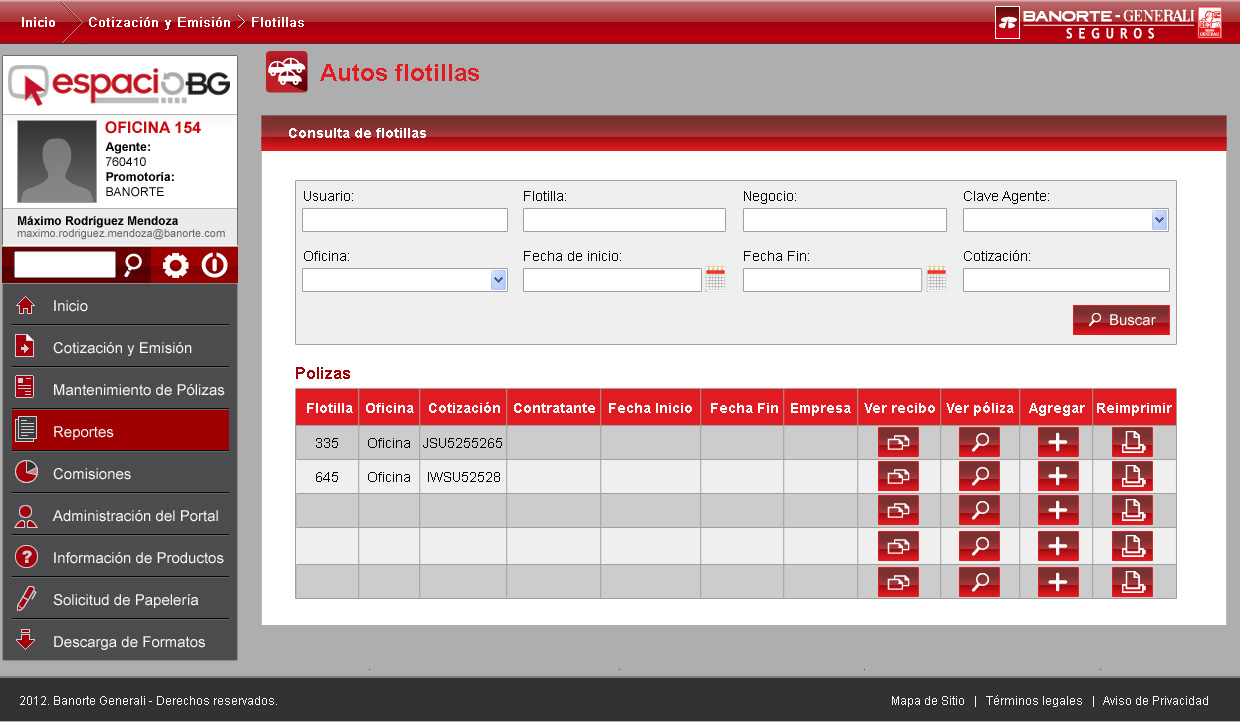Viewport: 1240px width, 722px height.
Task: Go to Mantenimiento de Pólizas
Action: click(x=120, y=390)
